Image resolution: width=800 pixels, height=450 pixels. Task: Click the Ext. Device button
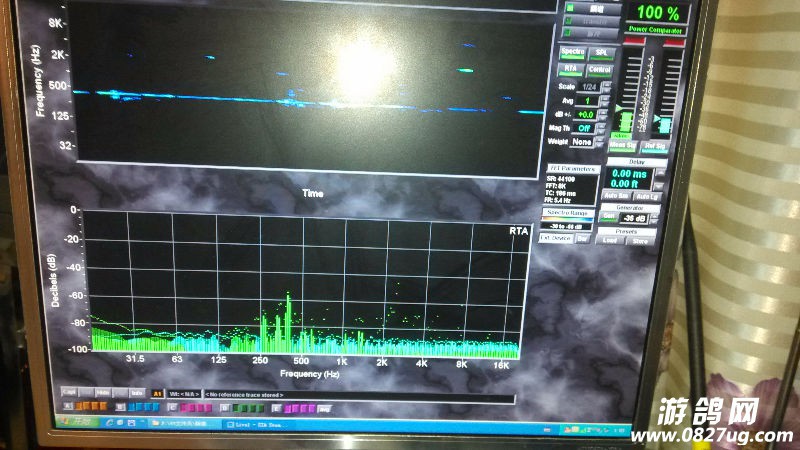tap(556, 238)
